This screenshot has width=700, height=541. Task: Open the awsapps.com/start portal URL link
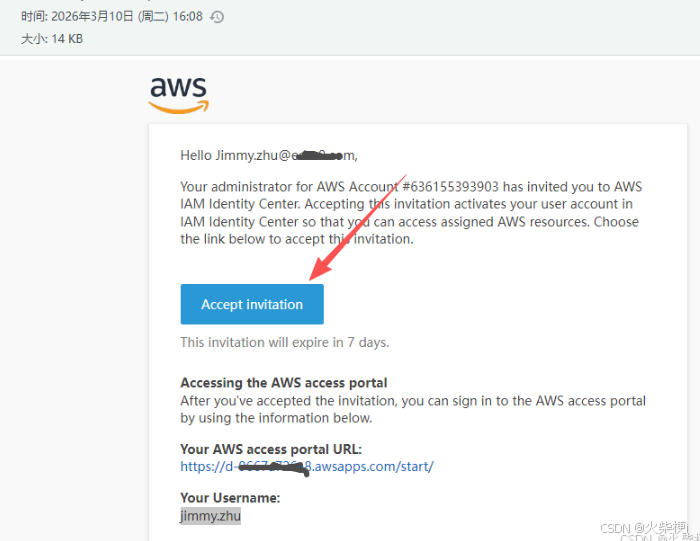point(307,466)
